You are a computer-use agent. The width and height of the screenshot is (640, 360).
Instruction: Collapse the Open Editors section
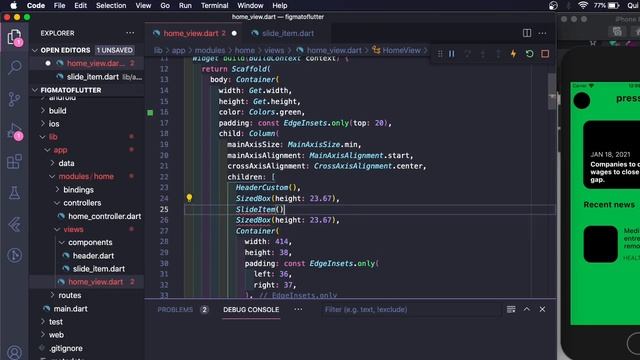pyautogui.click(x=35, y=50)
